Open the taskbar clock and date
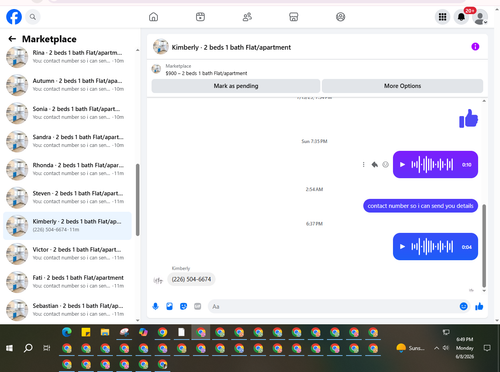Image resolution: width=500 pixels, height=372 pixels. [x=465, y=348]
